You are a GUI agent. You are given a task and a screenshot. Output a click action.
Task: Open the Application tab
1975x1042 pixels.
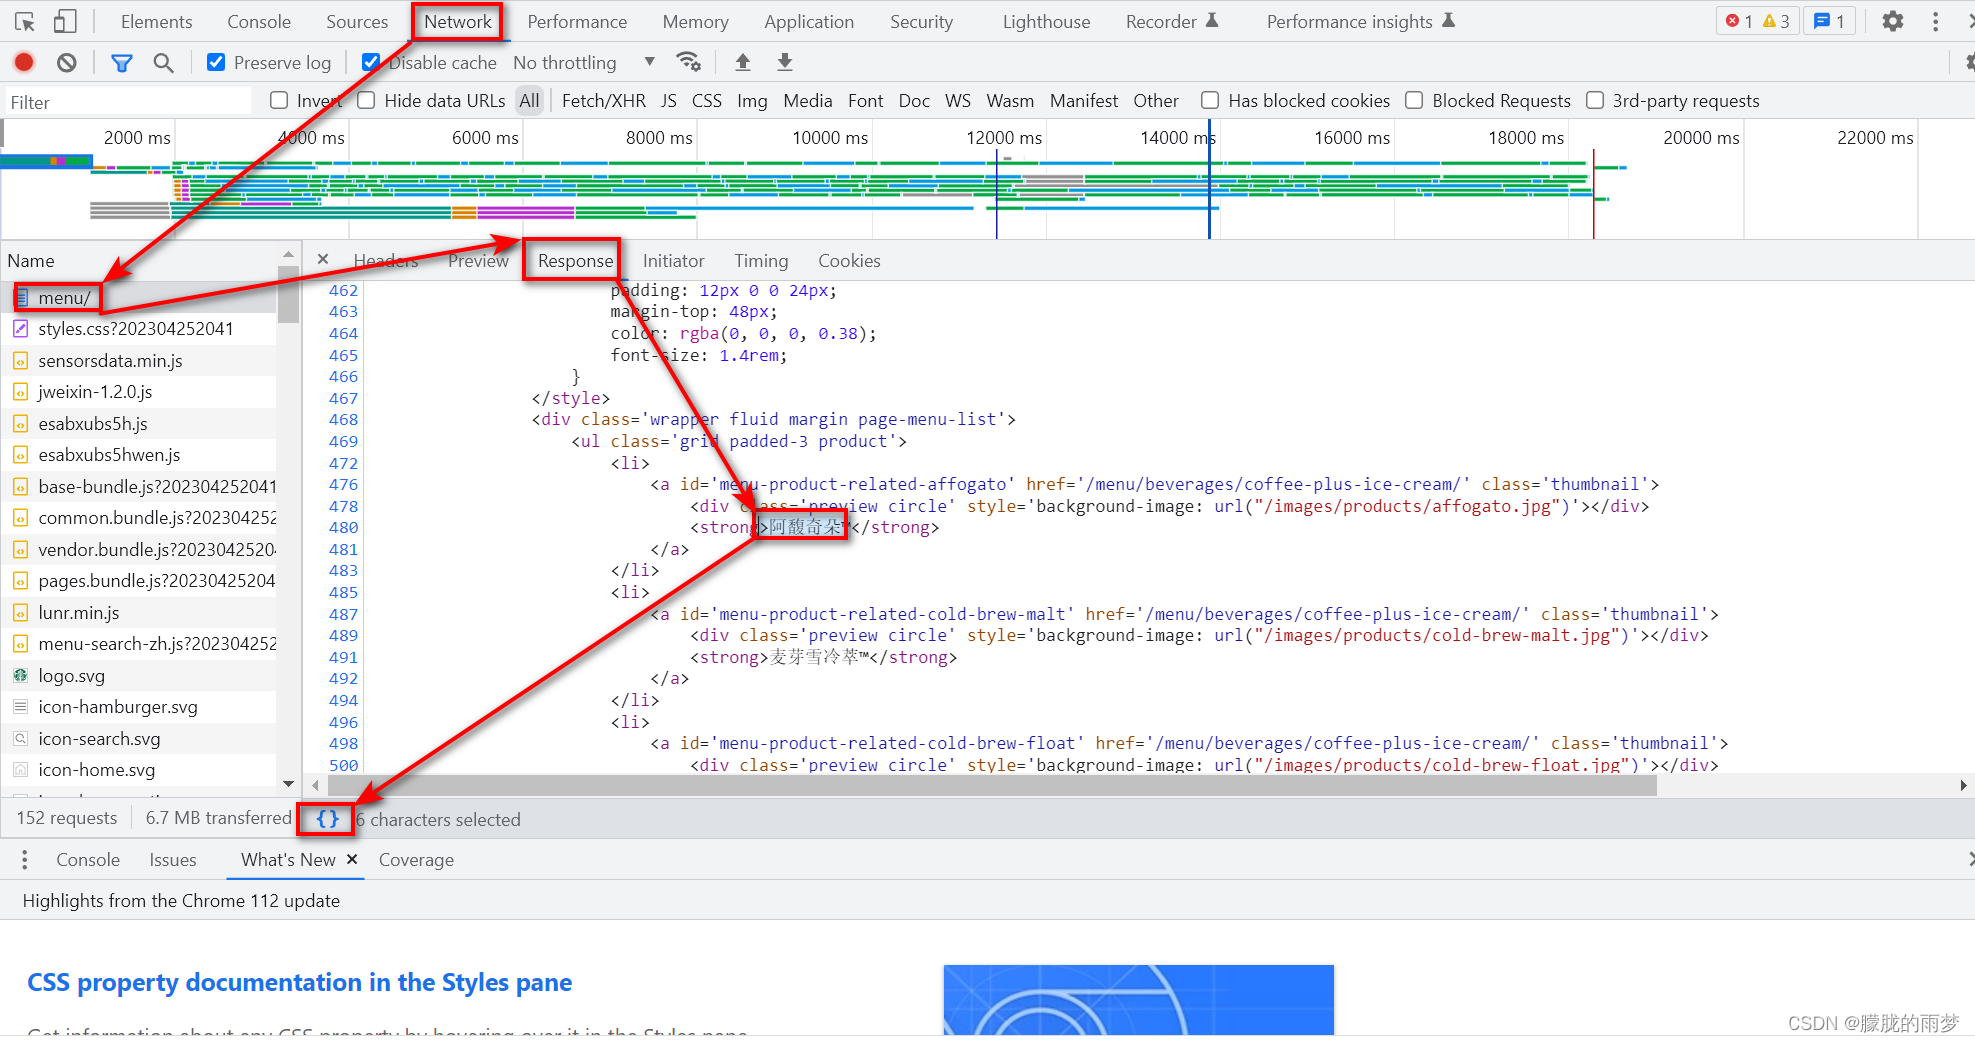pos(809,21)
